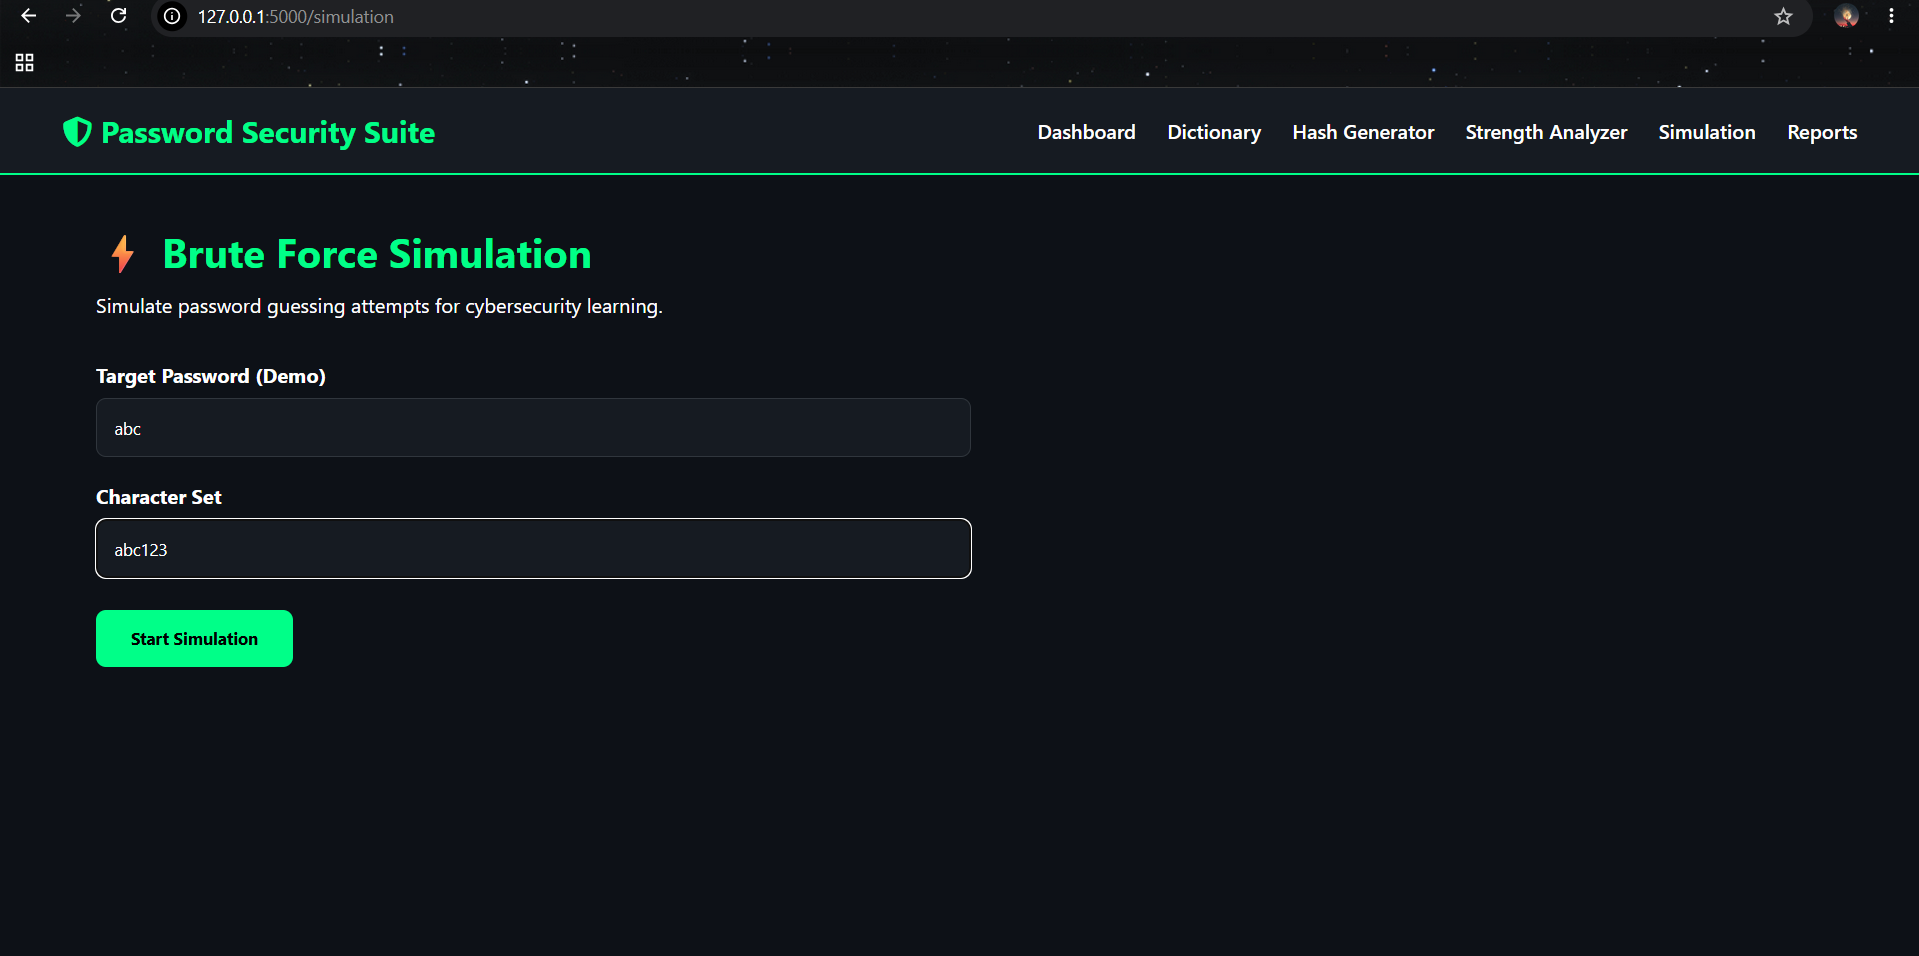Click the Target Password (Demo) label

tap(211, 376)
